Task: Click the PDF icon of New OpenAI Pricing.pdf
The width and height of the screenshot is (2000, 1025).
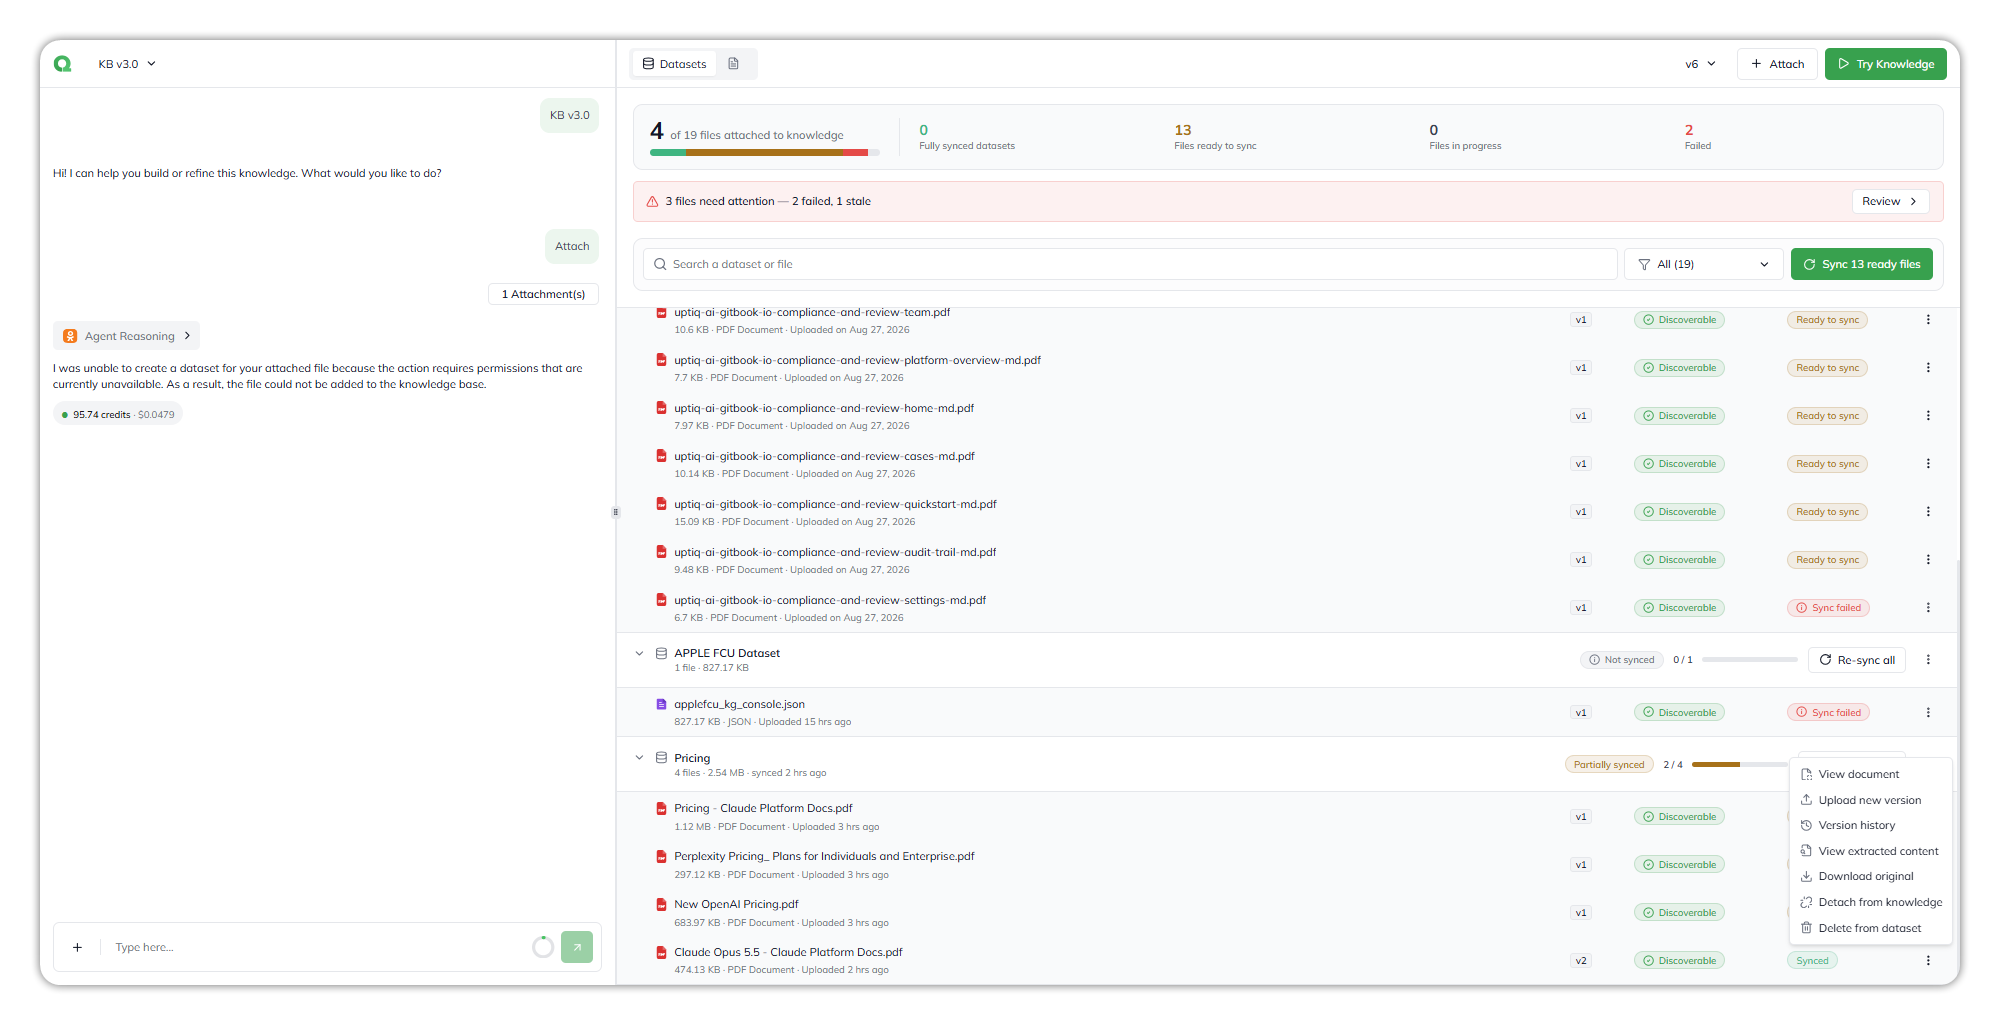Action: [x=661, y=905]
